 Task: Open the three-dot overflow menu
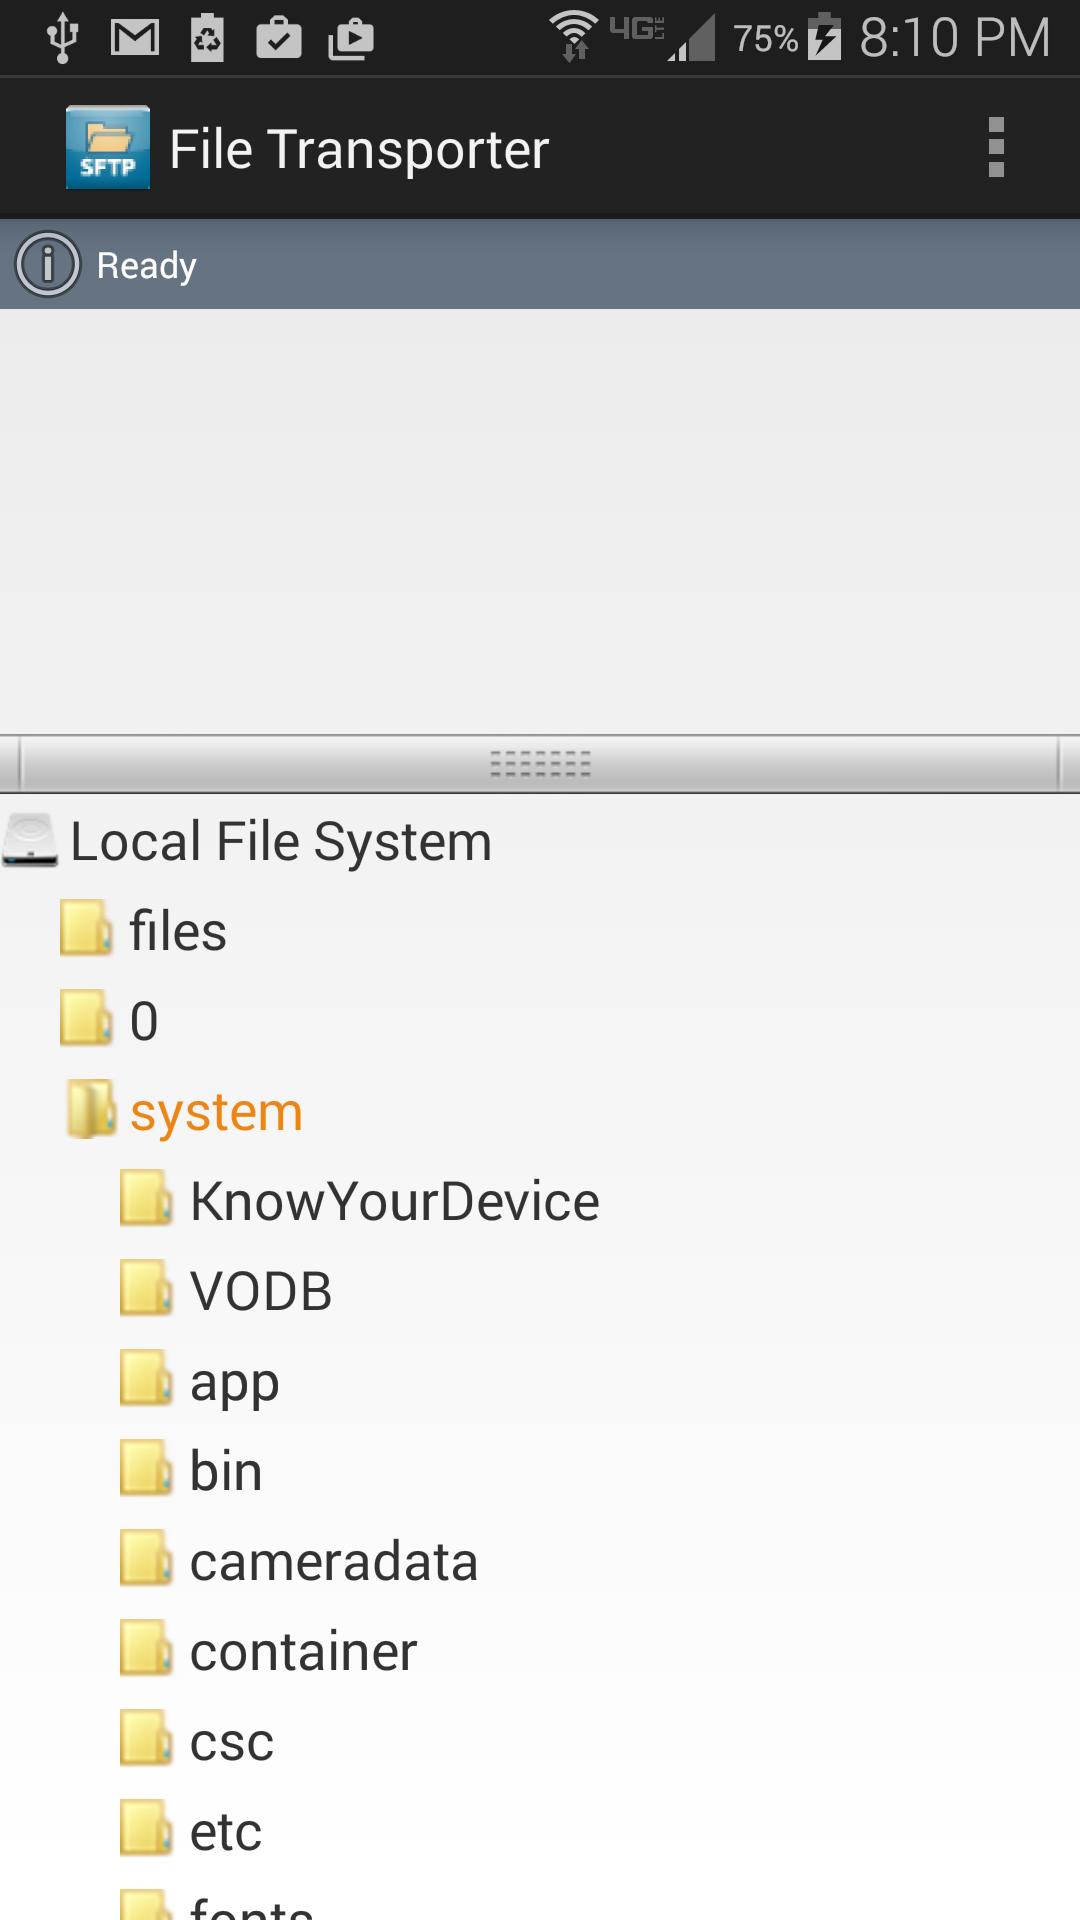[x=995, y=148]
